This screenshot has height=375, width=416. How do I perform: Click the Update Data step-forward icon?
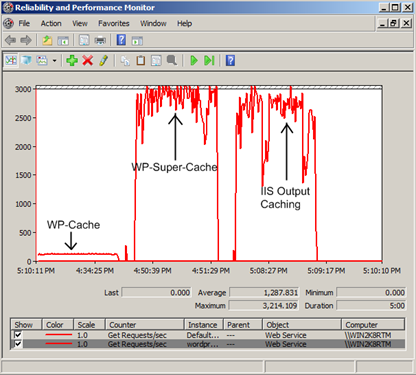point(209,61)
